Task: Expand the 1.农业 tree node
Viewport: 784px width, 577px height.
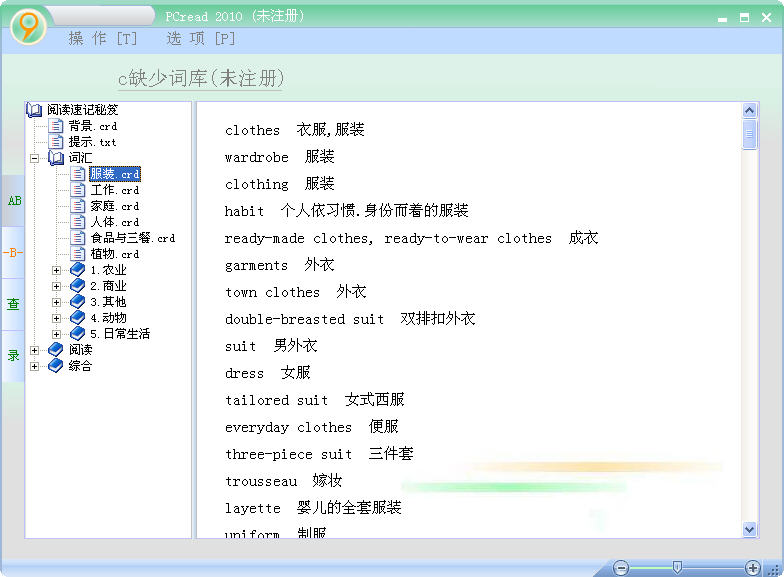Action: pos(57,270)
